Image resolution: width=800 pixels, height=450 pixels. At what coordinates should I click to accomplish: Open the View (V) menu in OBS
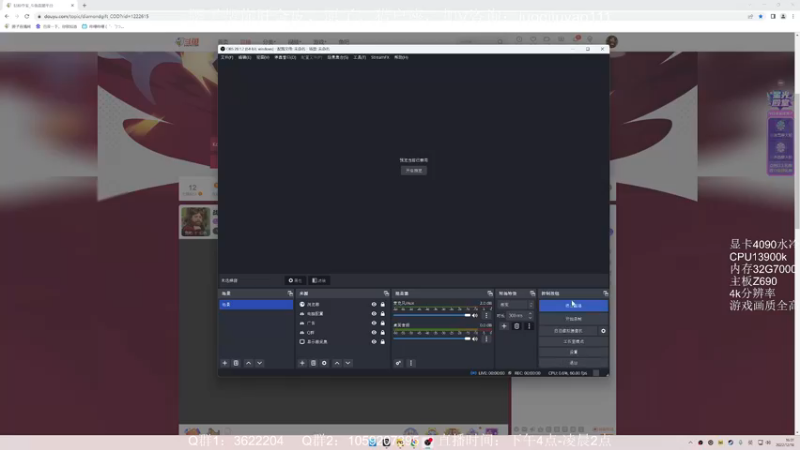(263, 58)
